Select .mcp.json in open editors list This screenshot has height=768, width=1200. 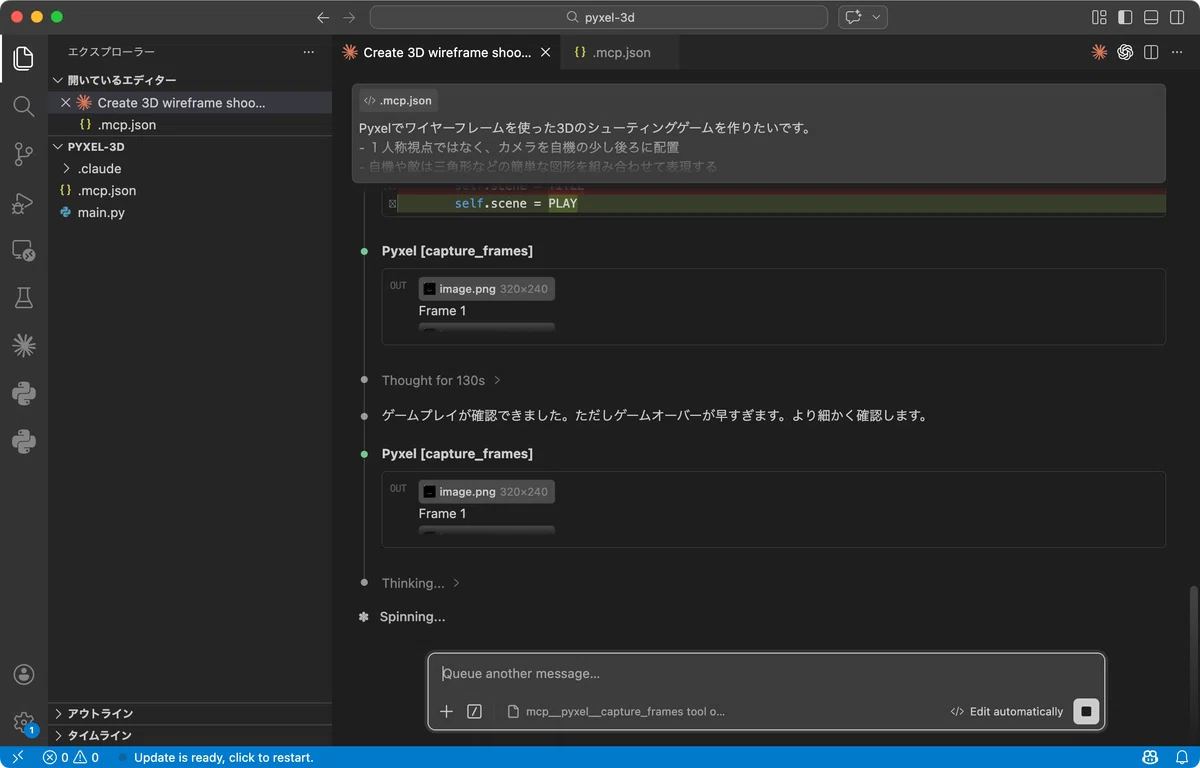click(x=190, y=124)
